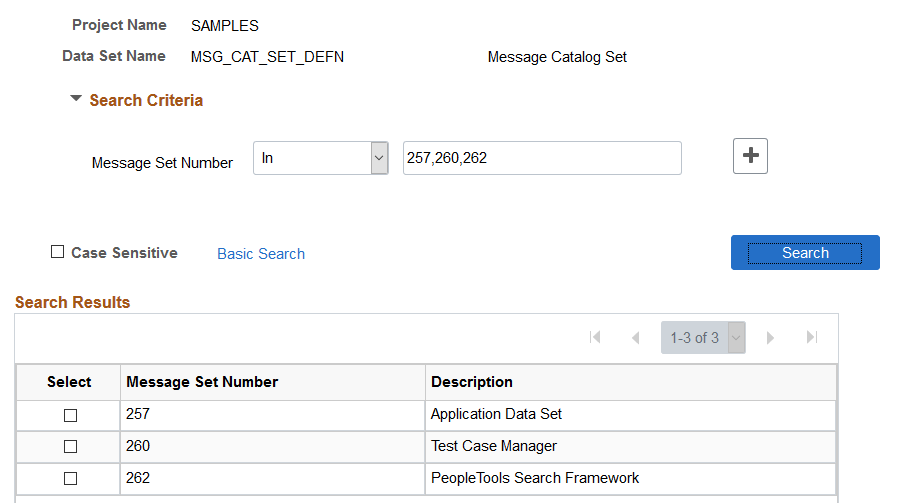Check the Test Case Manager row
Screen dimensions: 899x503
(x=71, y=446)
